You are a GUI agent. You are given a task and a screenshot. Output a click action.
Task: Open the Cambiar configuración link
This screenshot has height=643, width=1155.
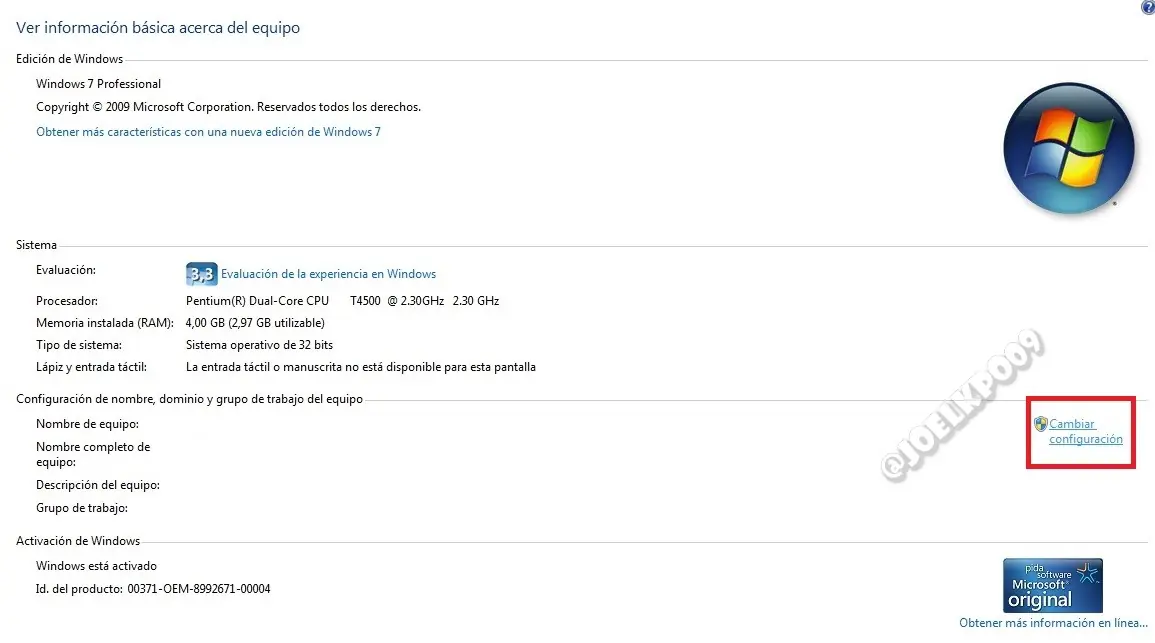(1086, 432)
